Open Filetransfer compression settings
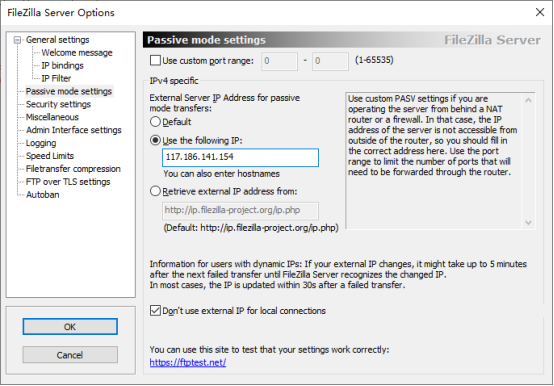The width and height of the screenshot is (554, 386). click(73, 169)
